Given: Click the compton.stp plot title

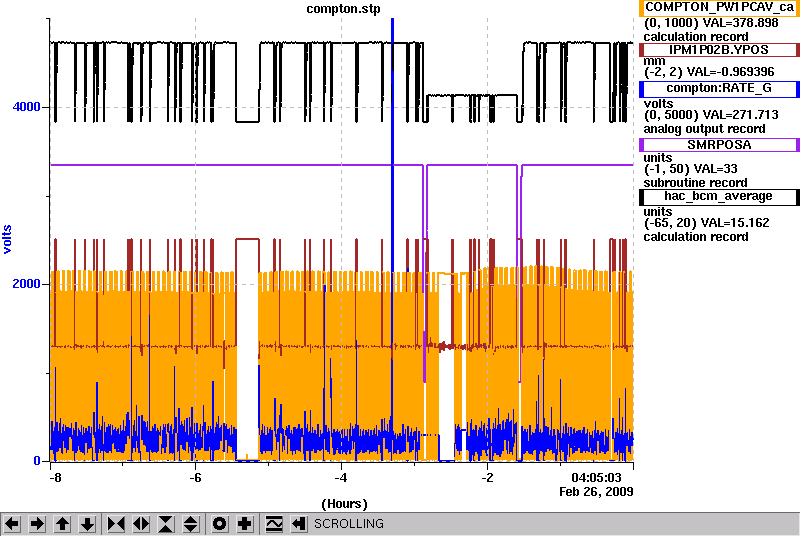Looking at the screenshot, I should [x=343, y=9].
